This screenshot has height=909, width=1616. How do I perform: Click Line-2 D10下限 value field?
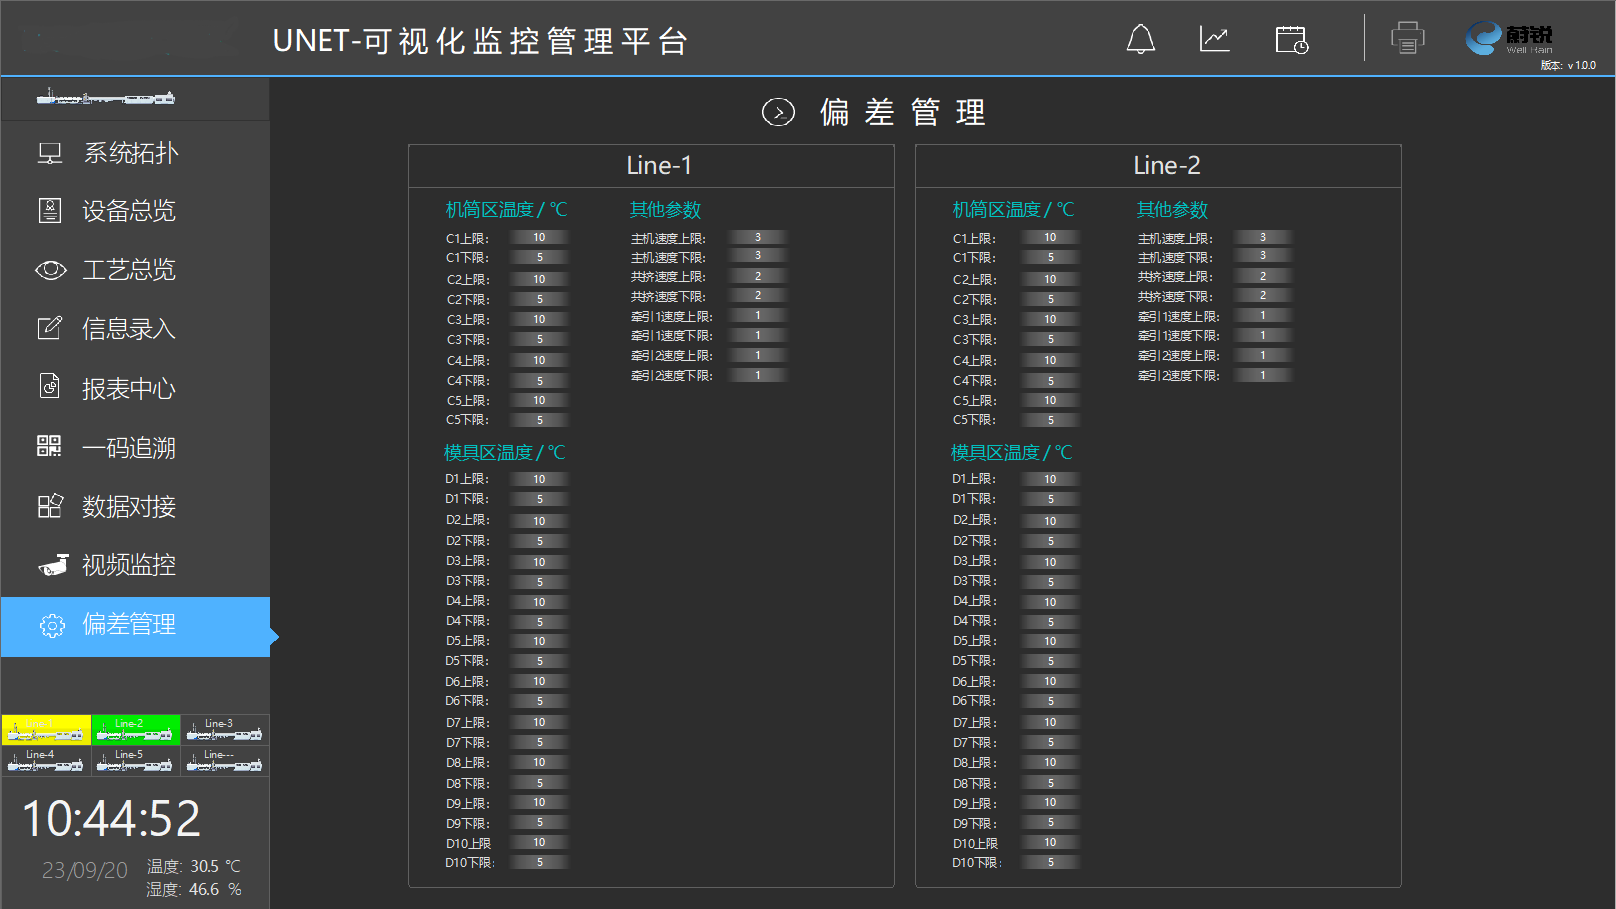click(1050, 862)
